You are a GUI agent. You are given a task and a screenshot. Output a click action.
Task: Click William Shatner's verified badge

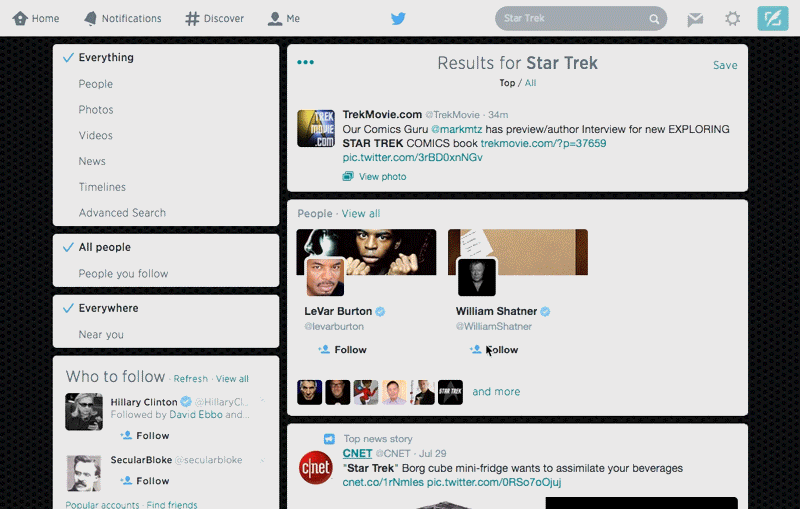[x=545, y=312]
